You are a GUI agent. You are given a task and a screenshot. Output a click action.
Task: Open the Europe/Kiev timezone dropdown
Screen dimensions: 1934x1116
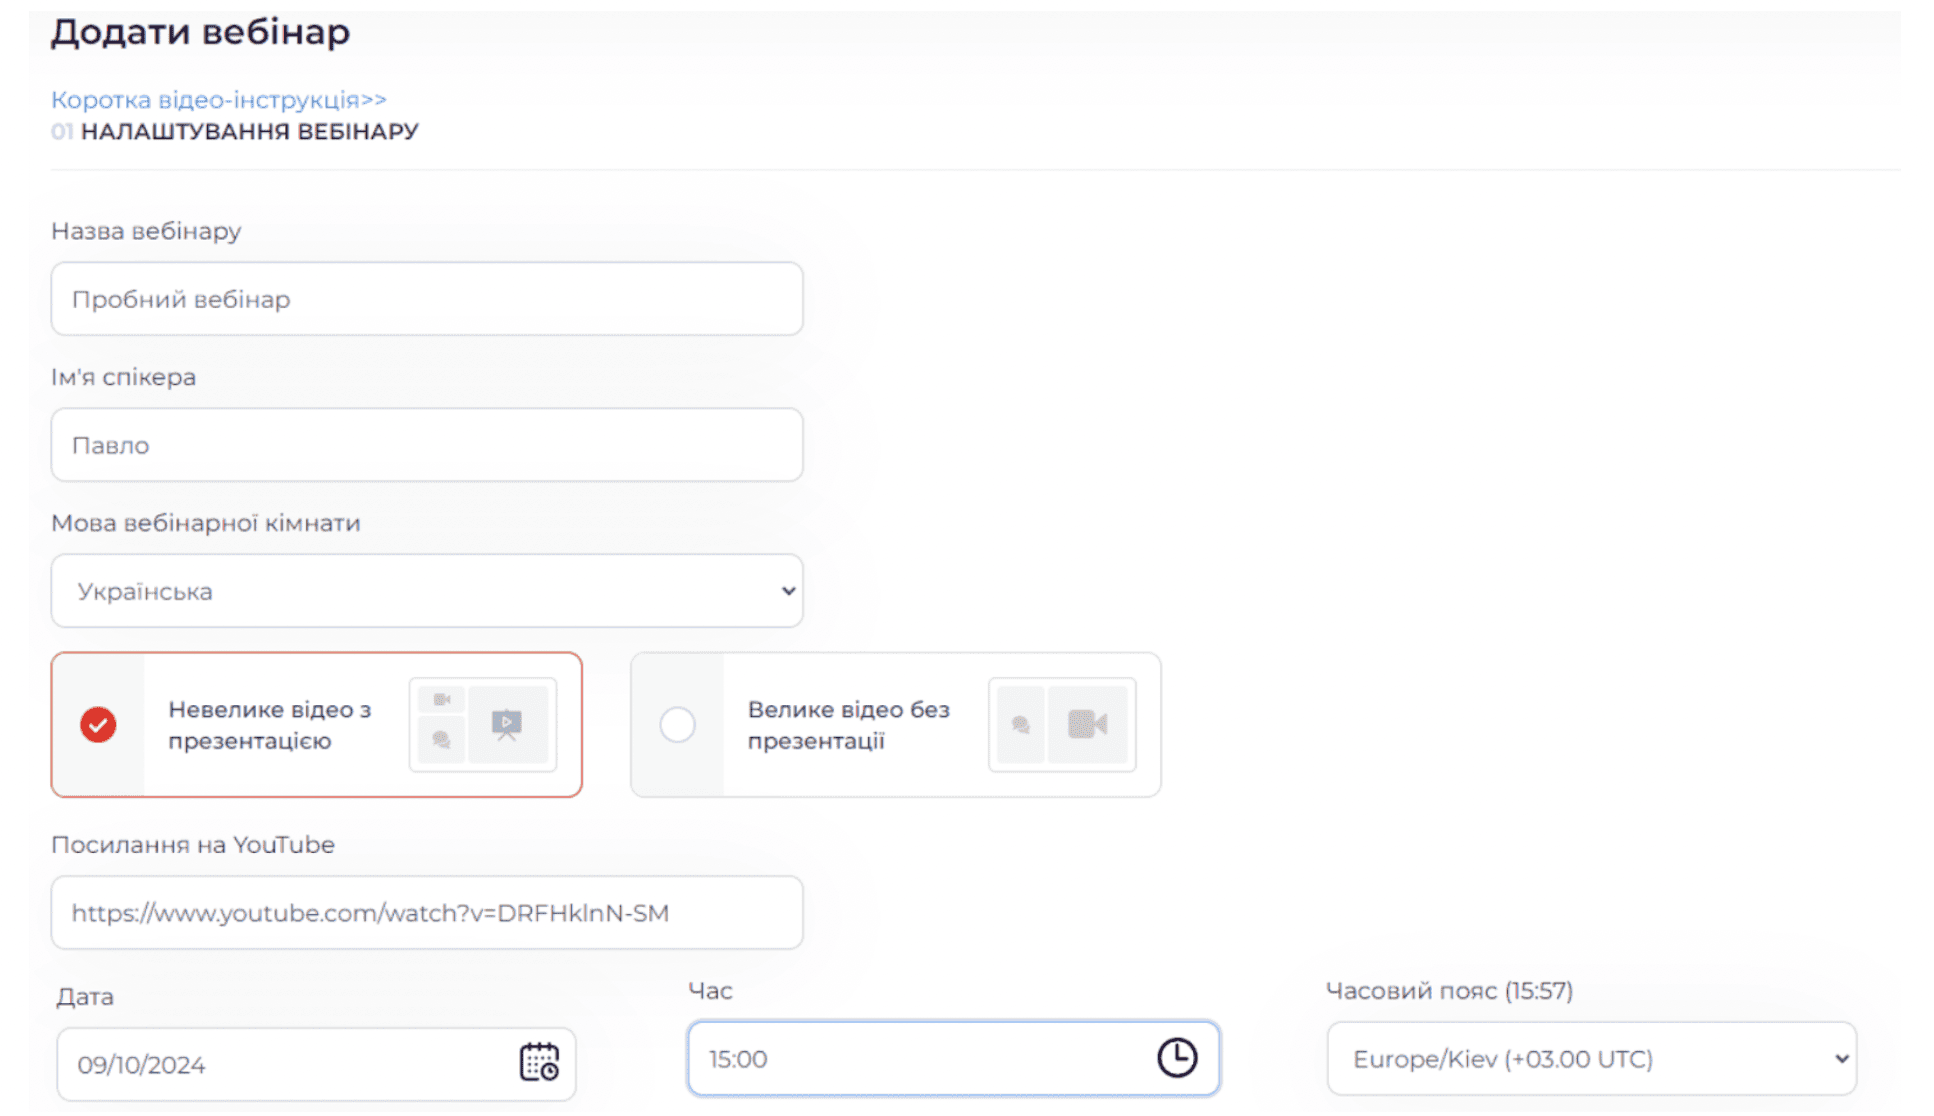[1591, 1059]
